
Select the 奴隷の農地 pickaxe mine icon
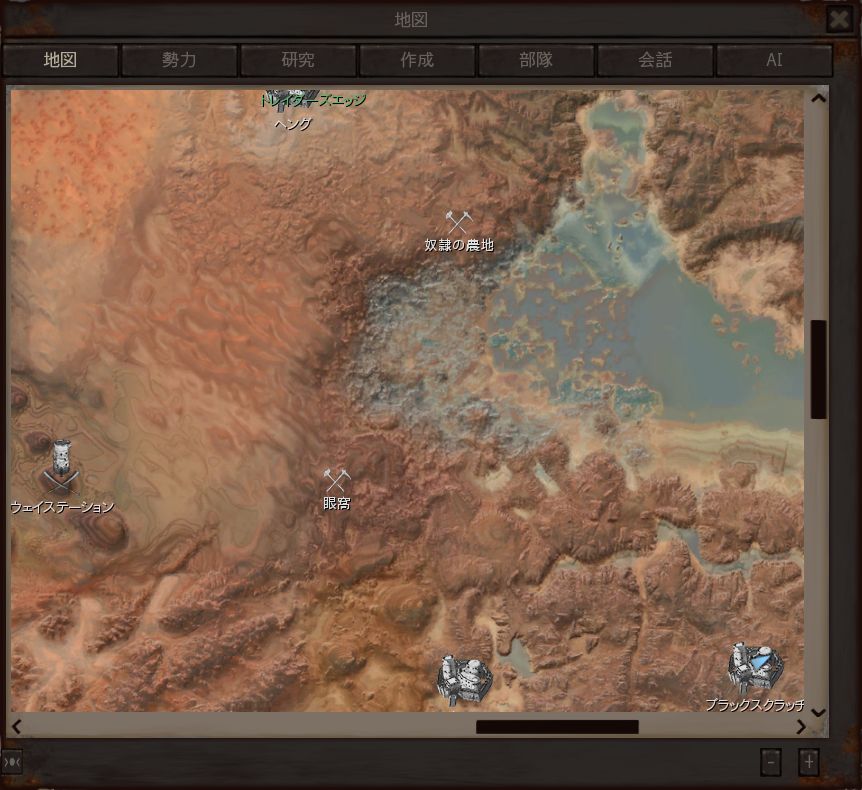point(457,222)
